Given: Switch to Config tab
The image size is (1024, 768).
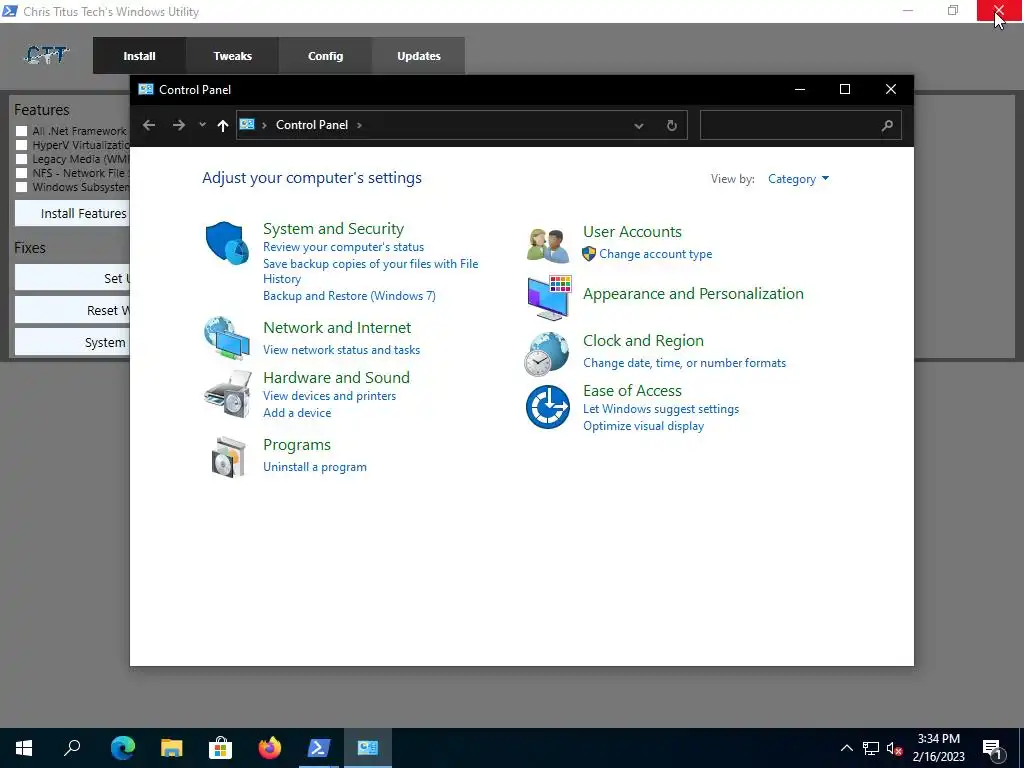Looking at the screenshot, I should tap(325, 56).
